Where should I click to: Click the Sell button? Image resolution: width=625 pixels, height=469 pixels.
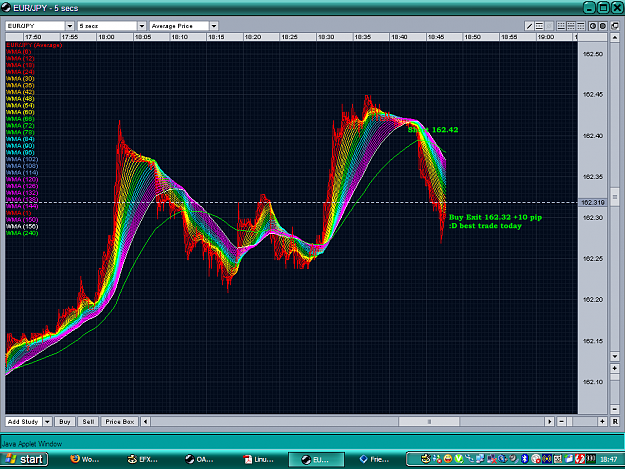coord(88,422)
